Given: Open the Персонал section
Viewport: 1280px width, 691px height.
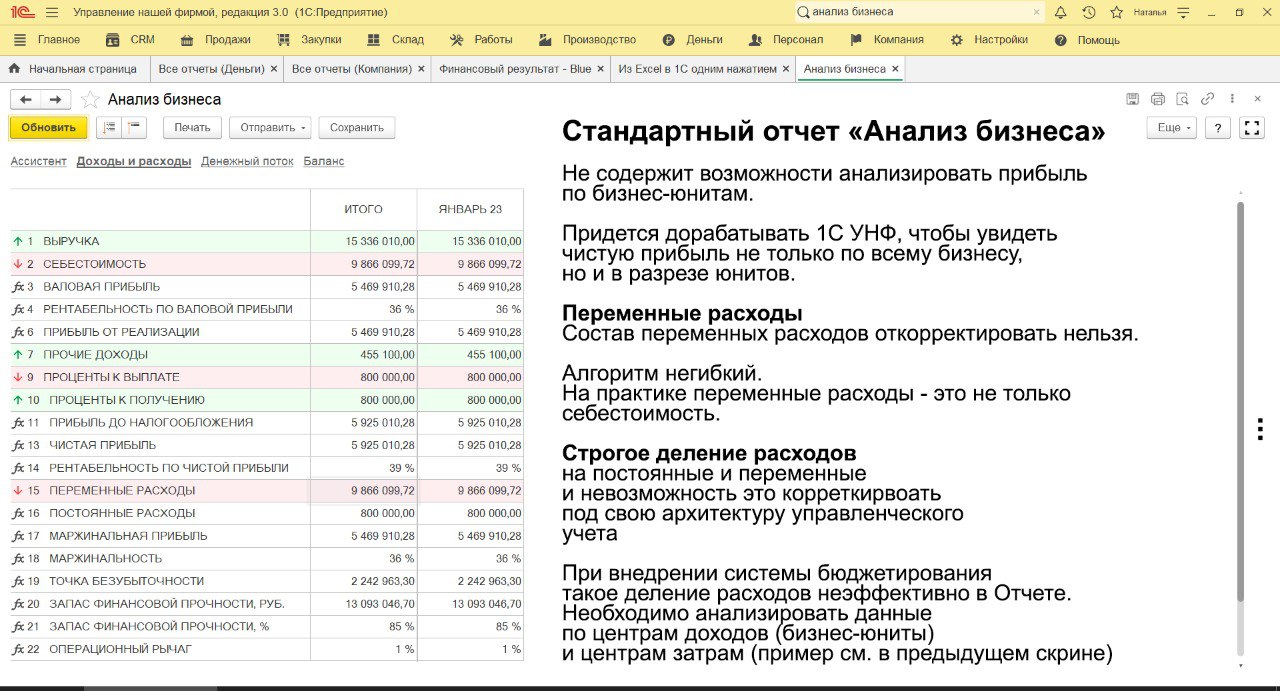Looking at the screenshot, I should [x=786, y=40].
